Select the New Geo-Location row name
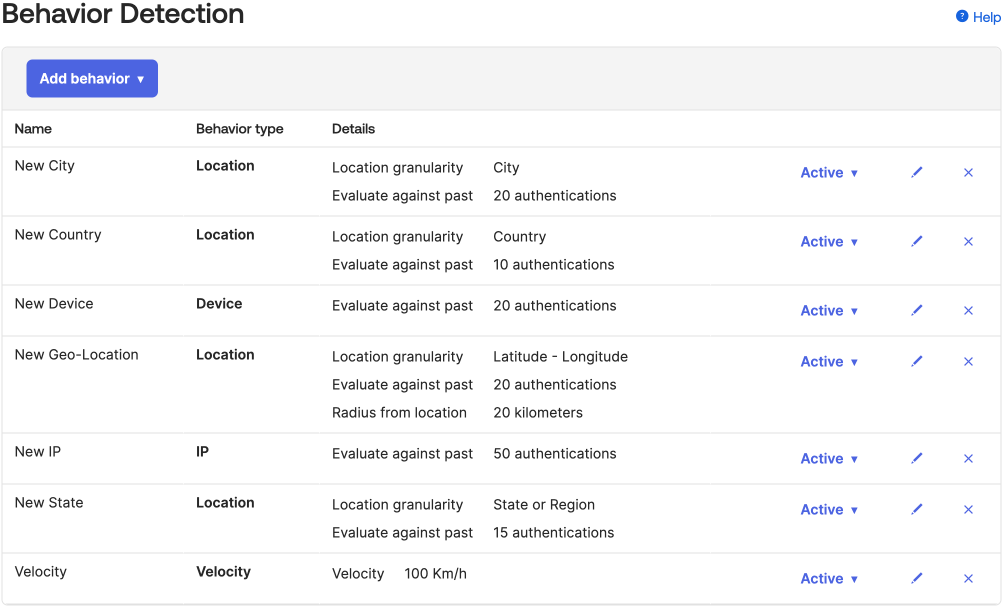The width and height of the screenshot is (1007, 611). pyautogui.click(x=76, y=355)
